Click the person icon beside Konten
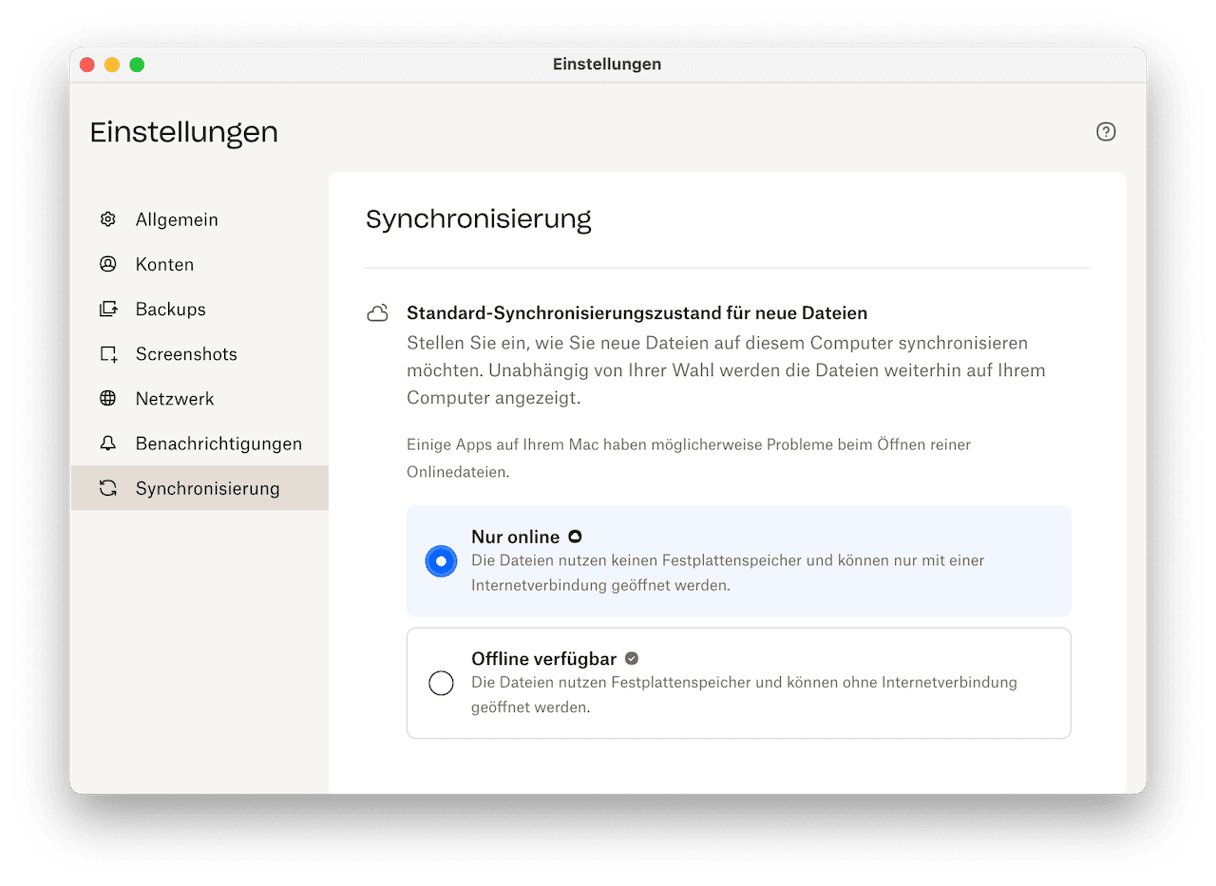The width and height of the screenshot is (1216, 886). (108, 264)
